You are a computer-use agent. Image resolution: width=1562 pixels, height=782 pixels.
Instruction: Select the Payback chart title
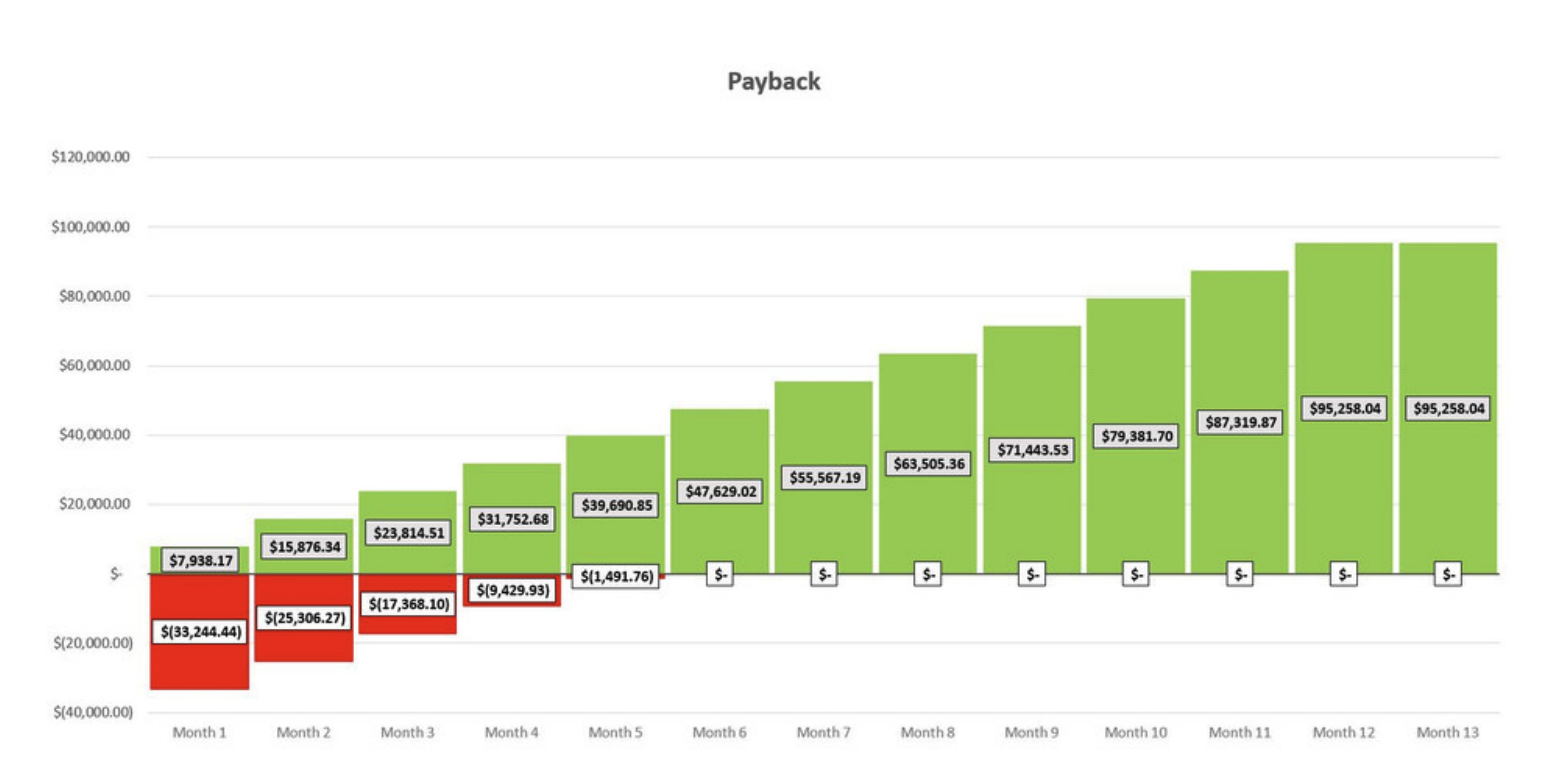click(x=774, y=82)
